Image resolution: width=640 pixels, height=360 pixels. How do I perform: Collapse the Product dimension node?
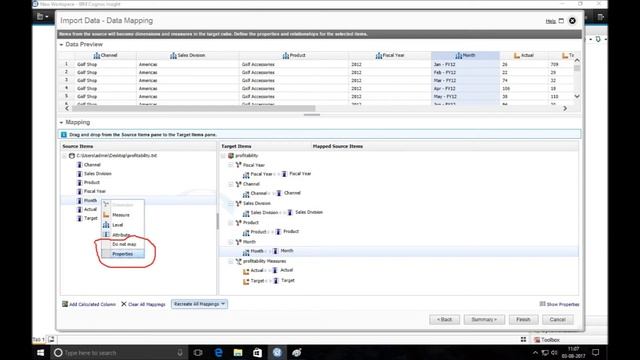pyautogui.click(x=231, y=222)
